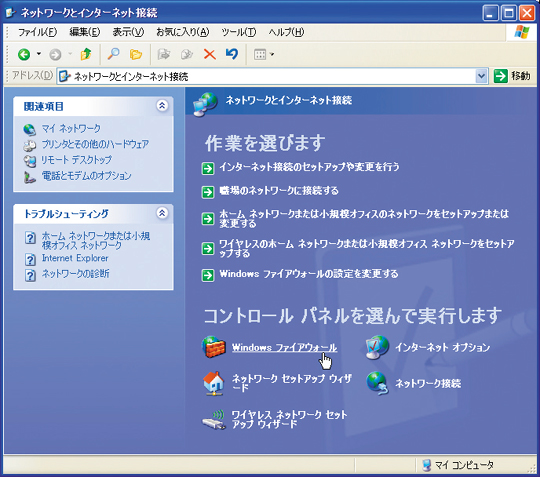
Task: Click the ネットワーク接続 globe icon
Action: pyautogui.click(x=377, y=383)
